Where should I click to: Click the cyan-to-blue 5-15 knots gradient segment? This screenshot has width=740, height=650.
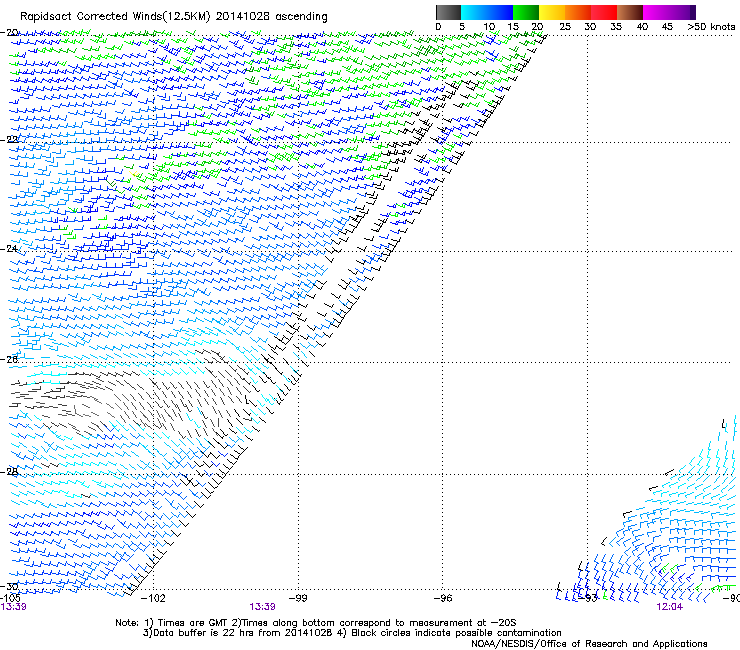click(x=487, y=12)
